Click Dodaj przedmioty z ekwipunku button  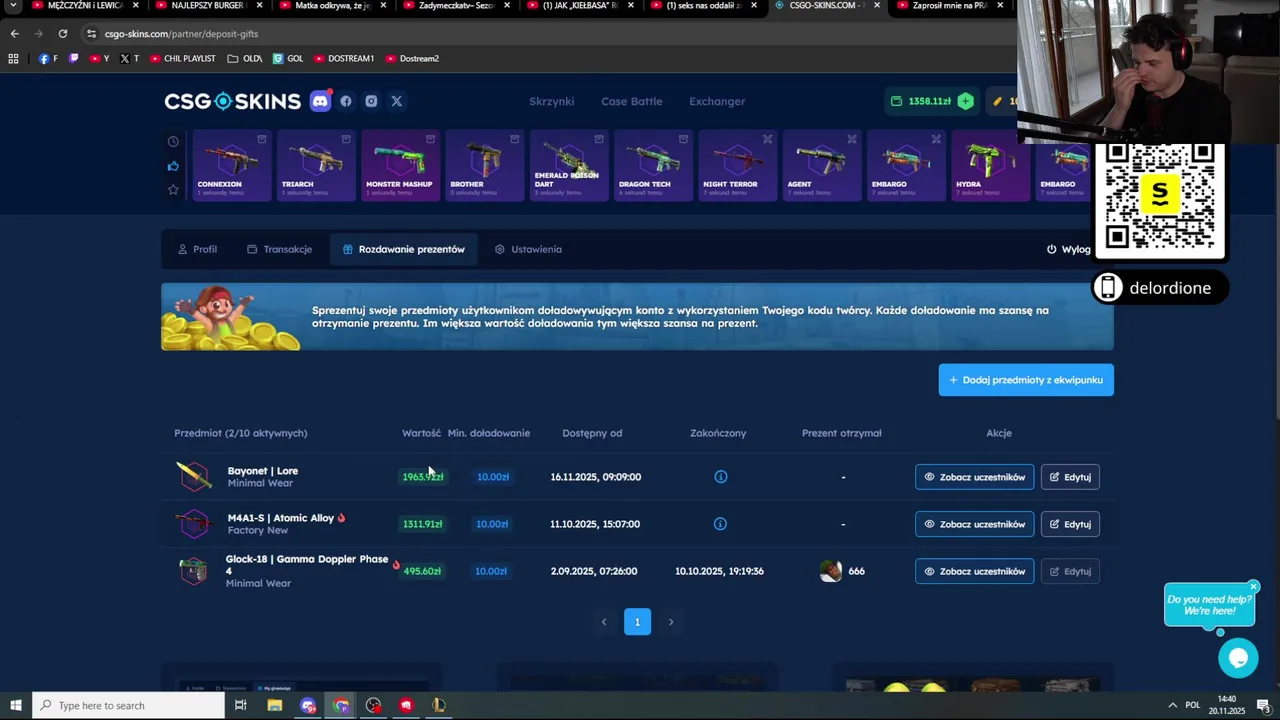click(1026, 380)
